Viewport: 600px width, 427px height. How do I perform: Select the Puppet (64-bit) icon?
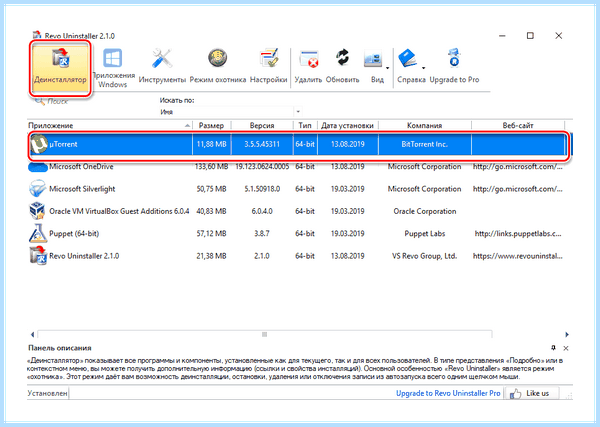38,233
